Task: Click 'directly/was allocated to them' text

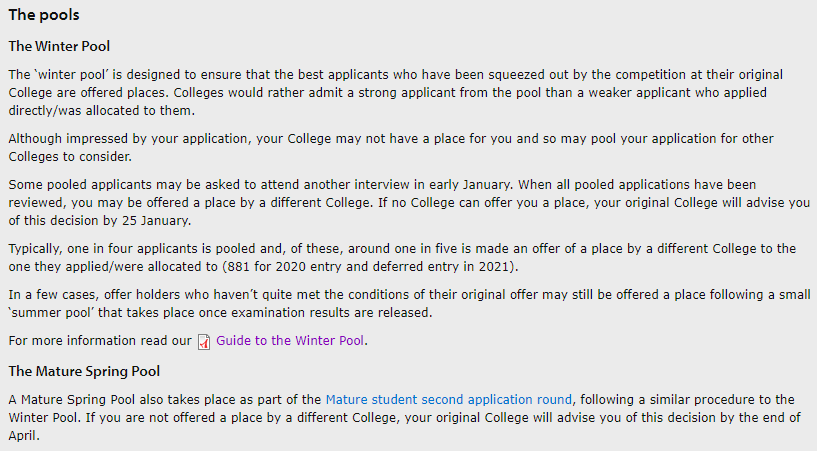Action: (100, 110)
